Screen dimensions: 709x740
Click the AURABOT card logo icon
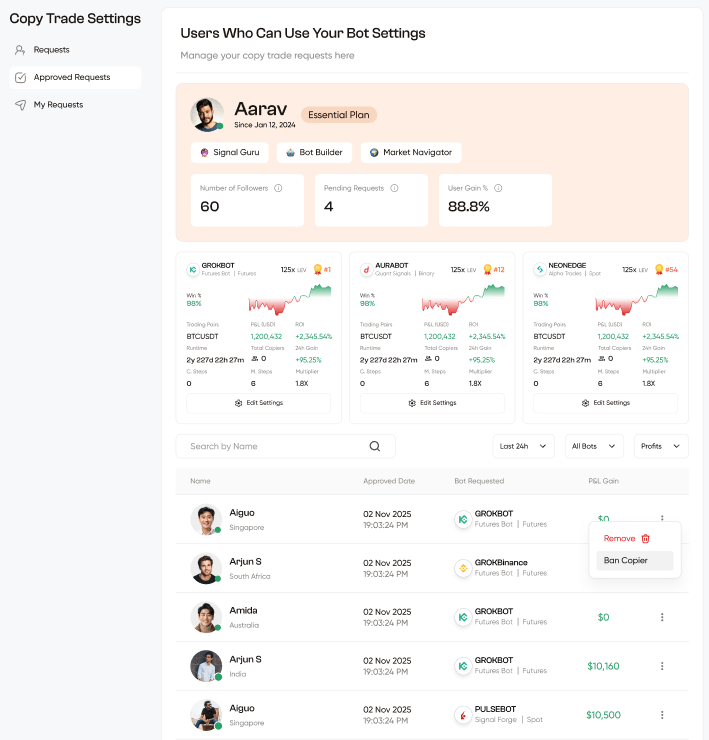(x=366, y=269)
